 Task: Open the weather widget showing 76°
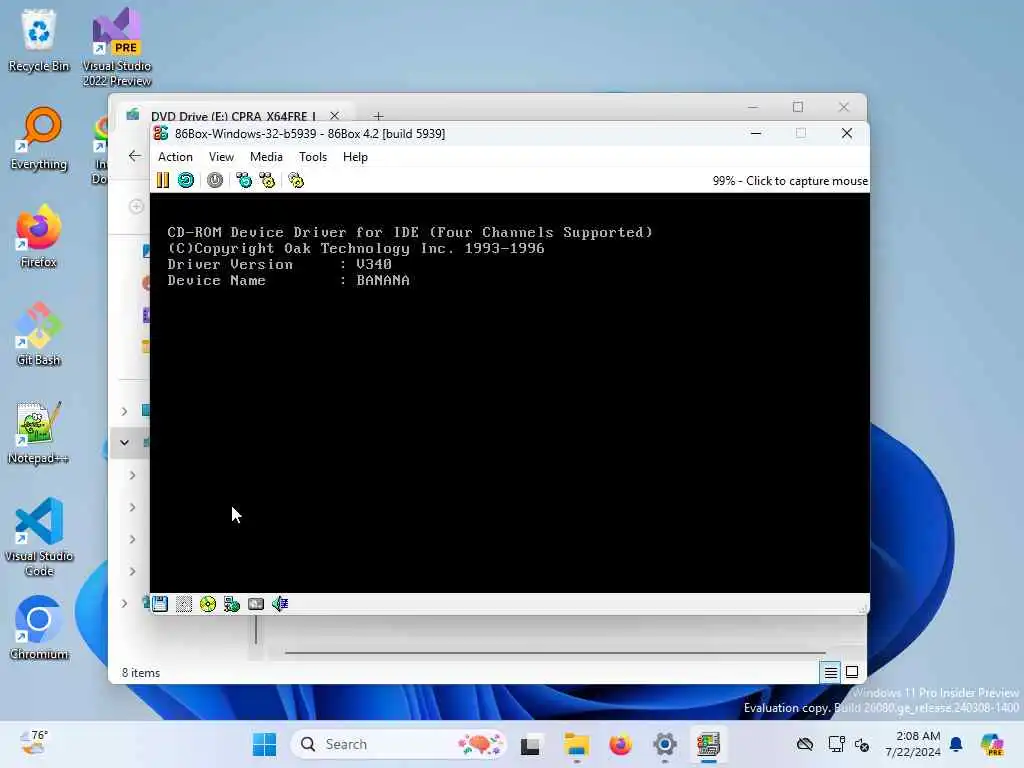point(33,743)
